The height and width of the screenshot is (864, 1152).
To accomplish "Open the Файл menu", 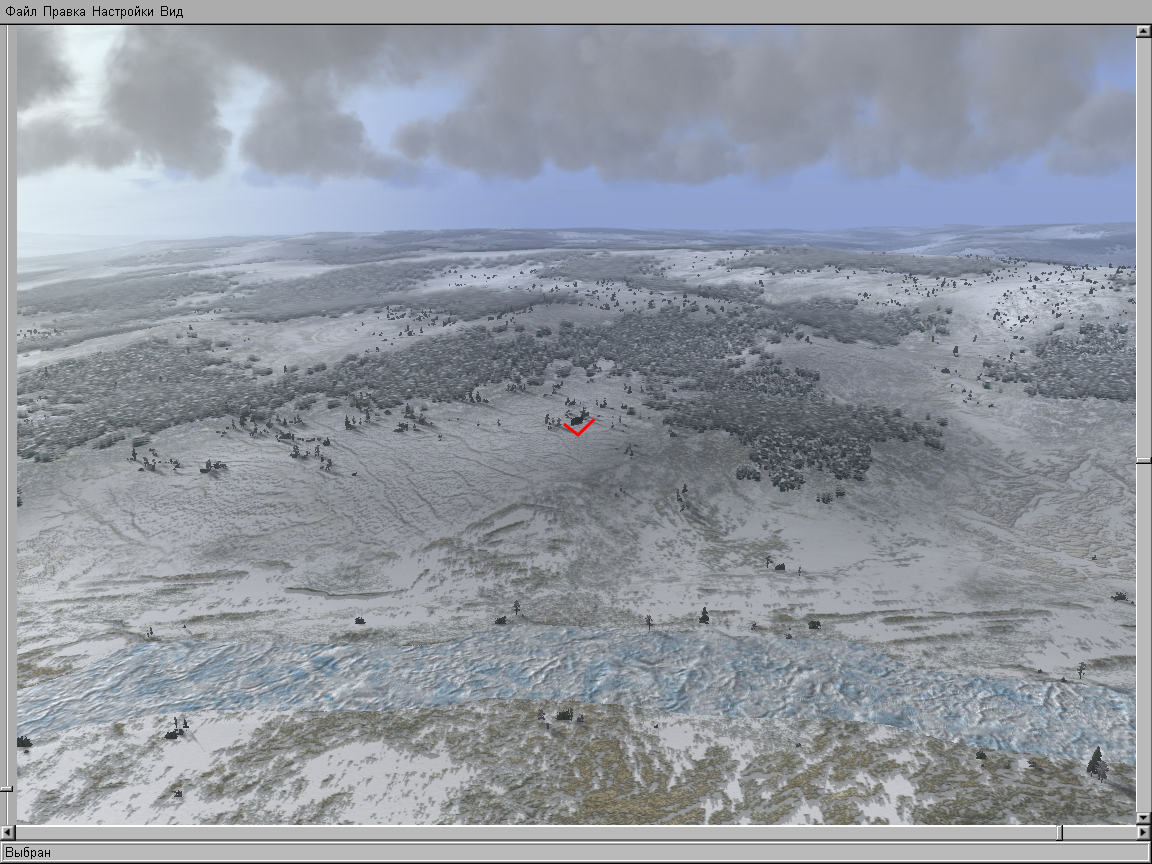I will 21,12.
